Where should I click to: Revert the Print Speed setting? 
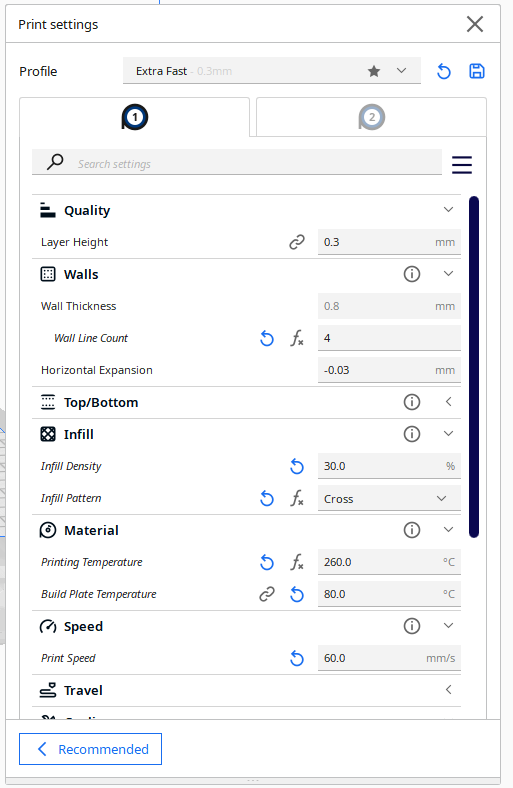(297, 658)
